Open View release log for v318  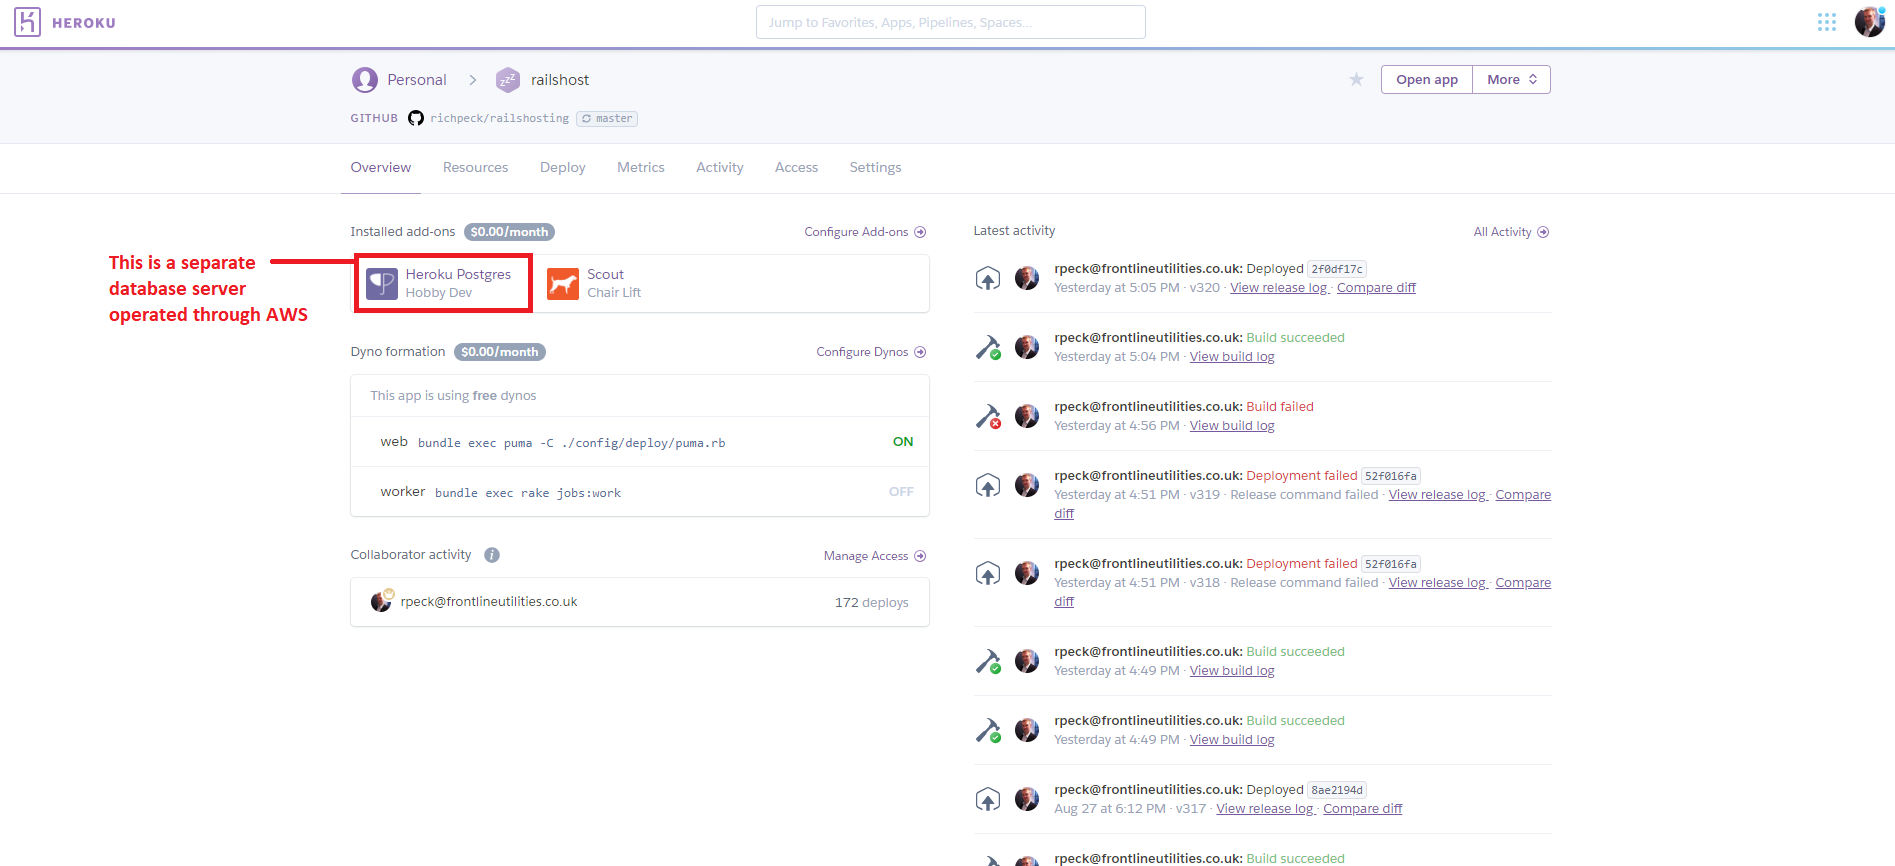1437,583
